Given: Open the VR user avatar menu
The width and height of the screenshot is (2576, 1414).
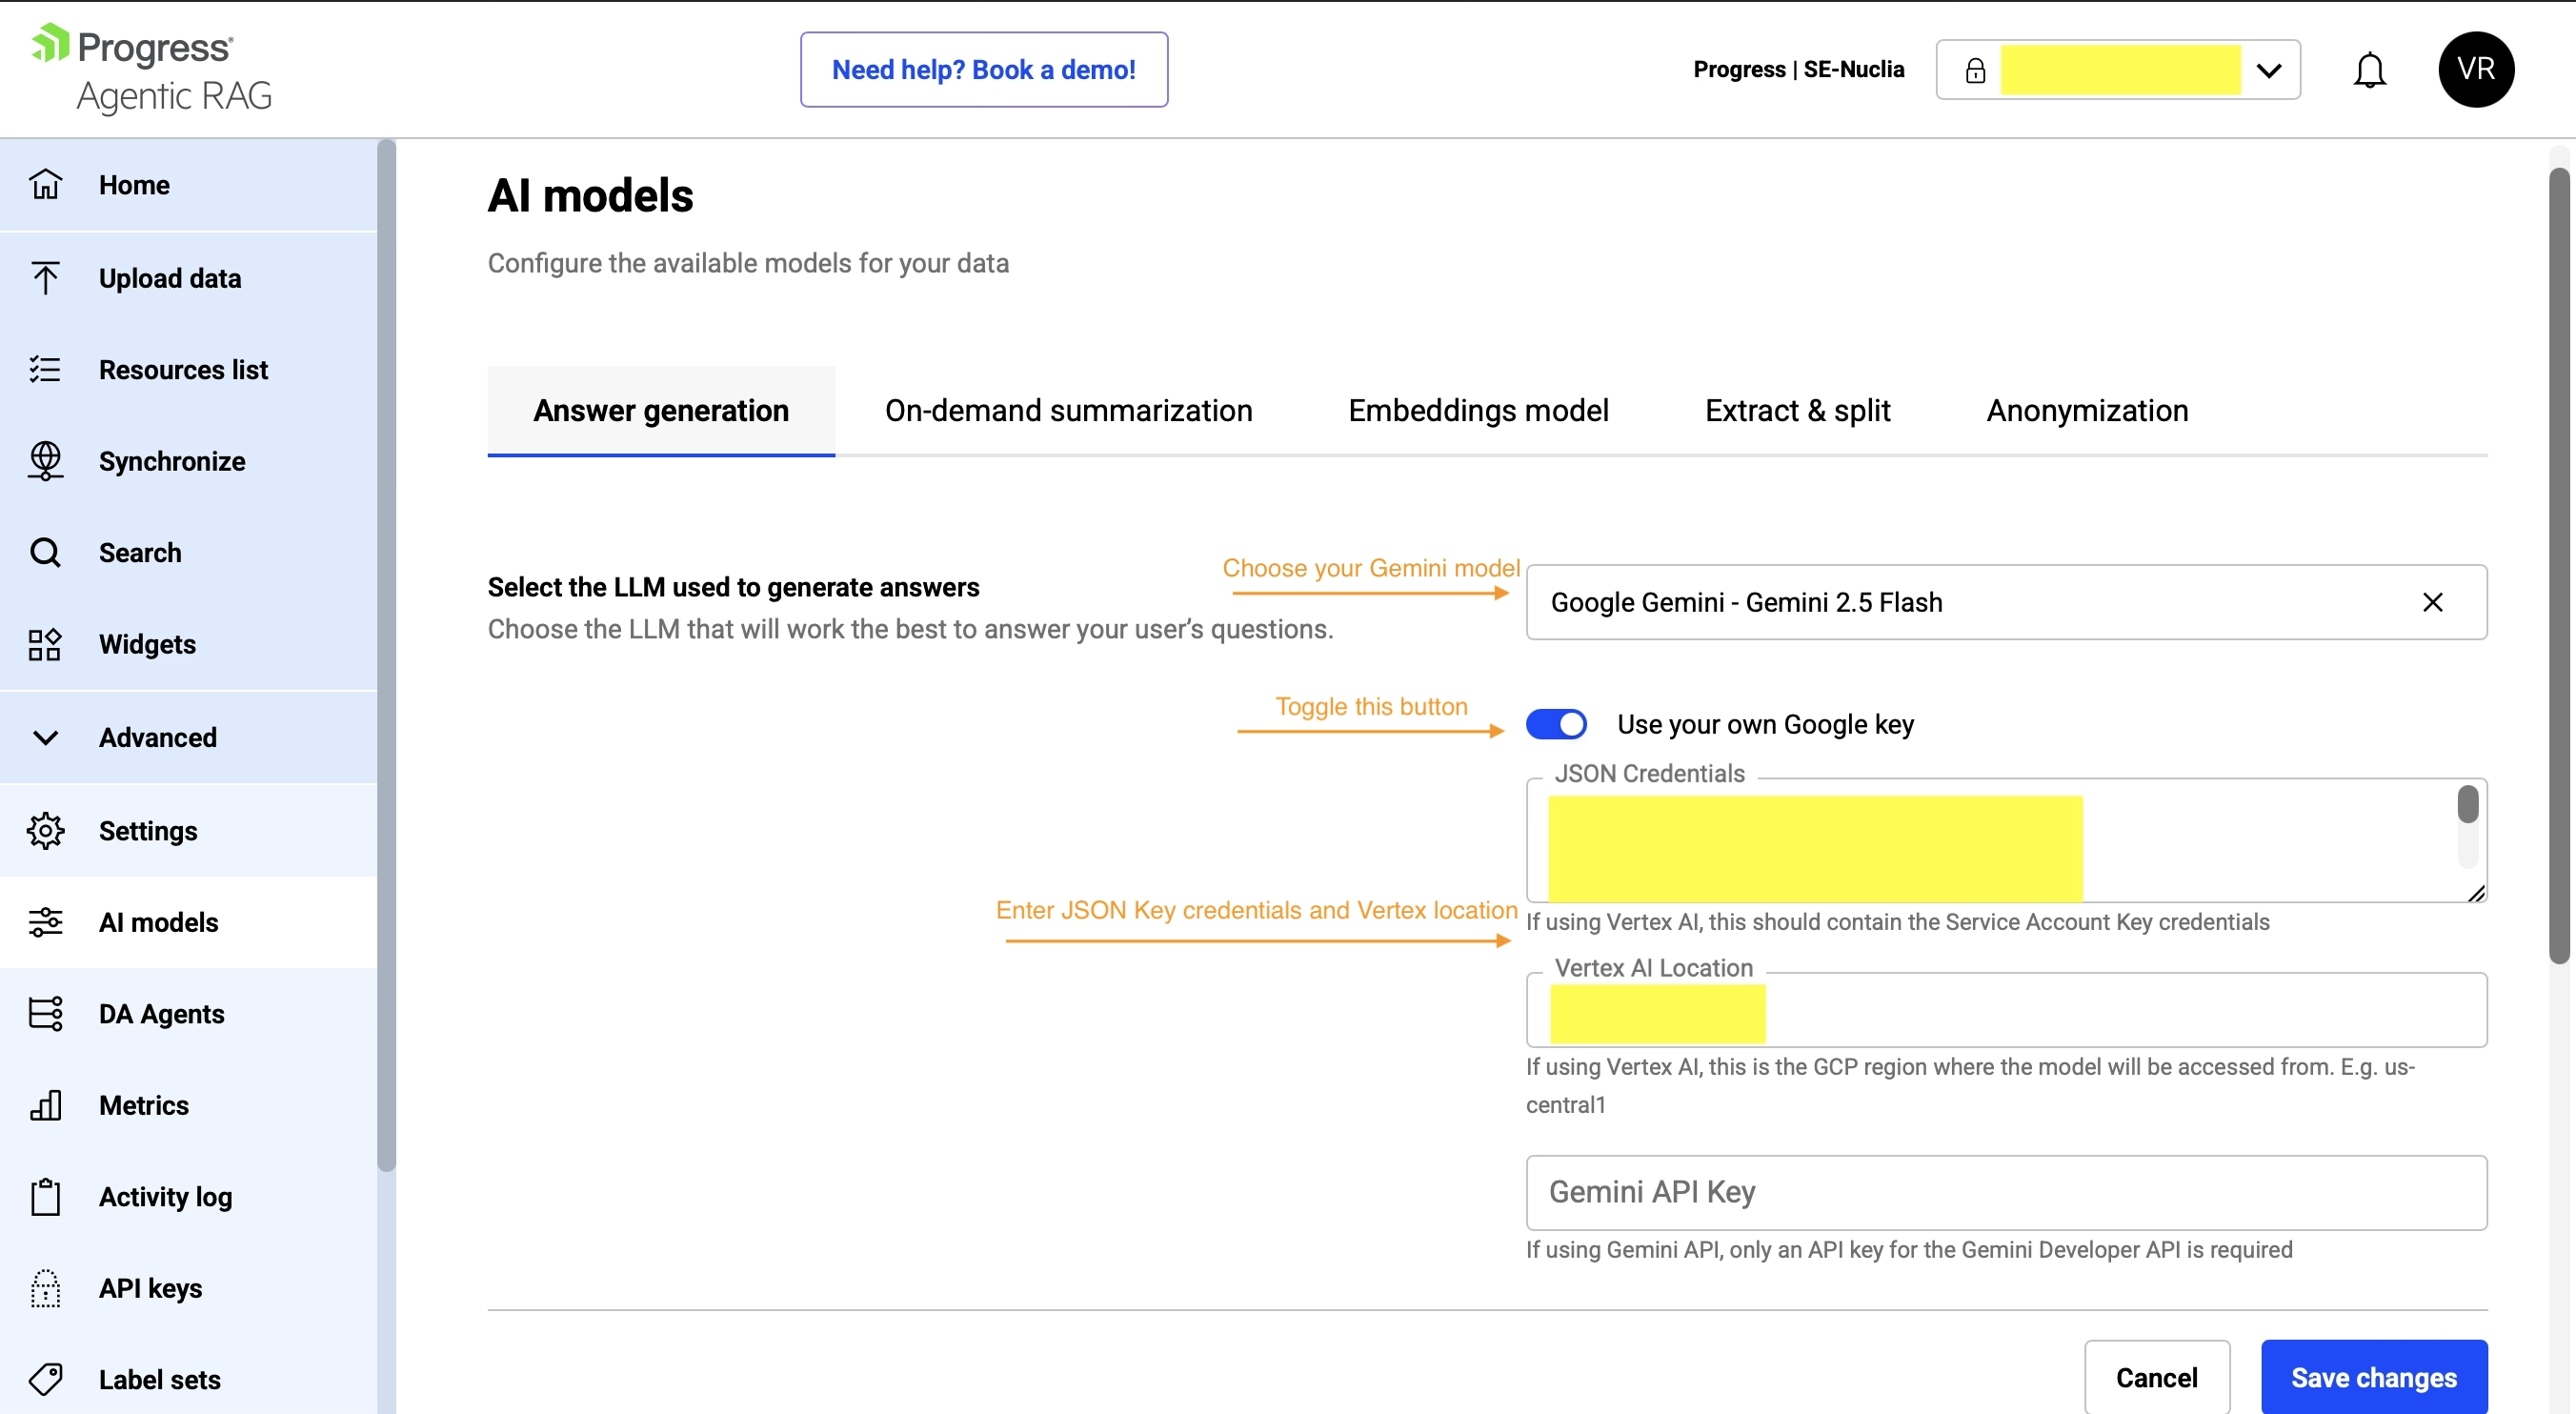Looking at the screenshot, I should tap(2475, 70).
